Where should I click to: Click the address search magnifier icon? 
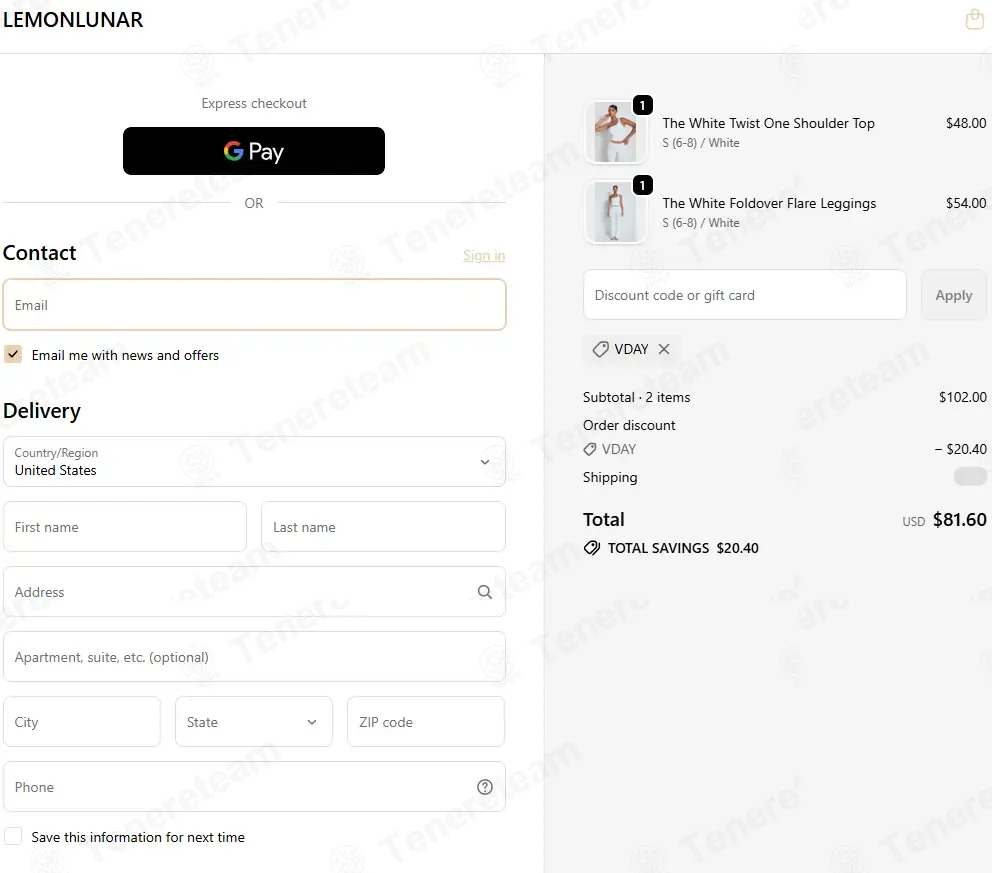(x=485, y=591)
